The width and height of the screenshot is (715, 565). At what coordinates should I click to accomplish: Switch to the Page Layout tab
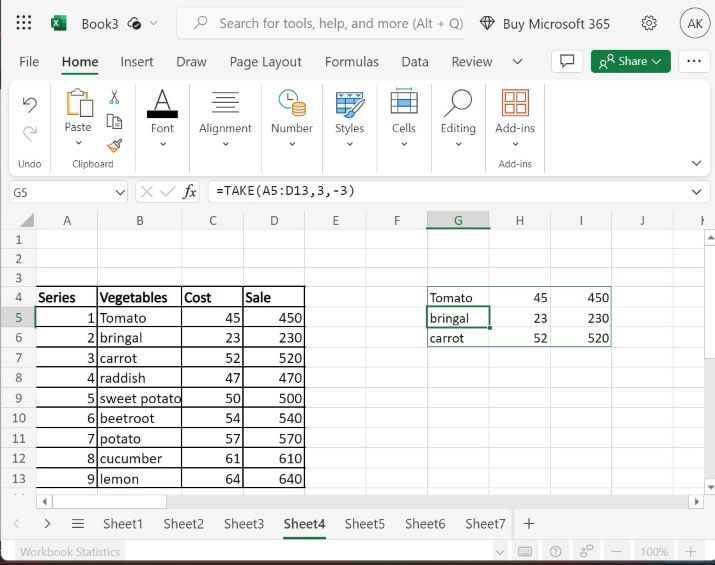pos(265,62)
